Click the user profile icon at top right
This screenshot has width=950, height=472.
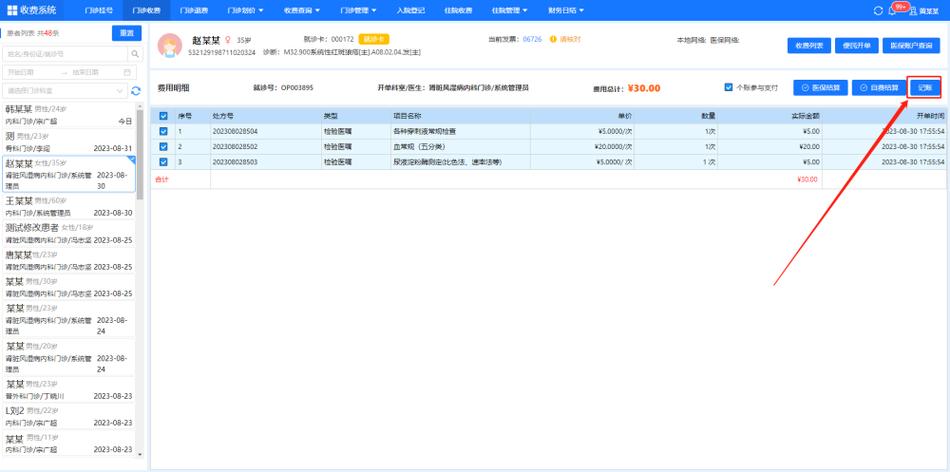coord(913,11)
